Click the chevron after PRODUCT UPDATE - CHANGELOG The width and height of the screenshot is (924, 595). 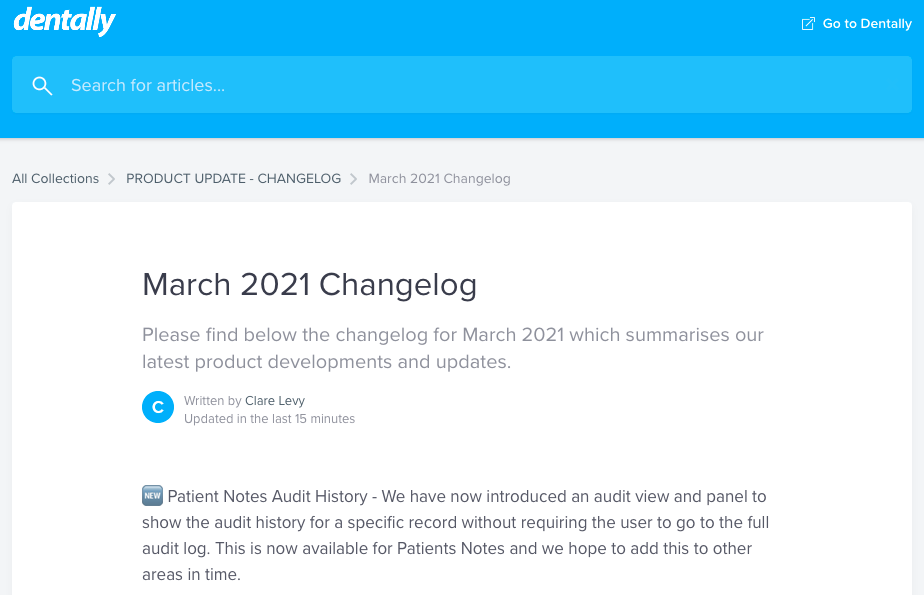(354, 179)
